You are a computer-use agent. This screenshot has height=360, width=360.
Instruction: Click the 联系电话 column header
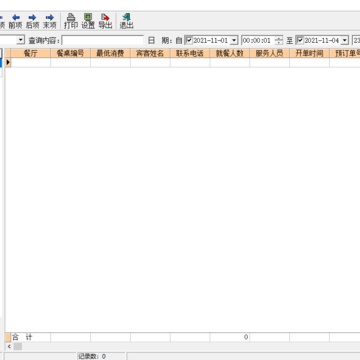190,53
